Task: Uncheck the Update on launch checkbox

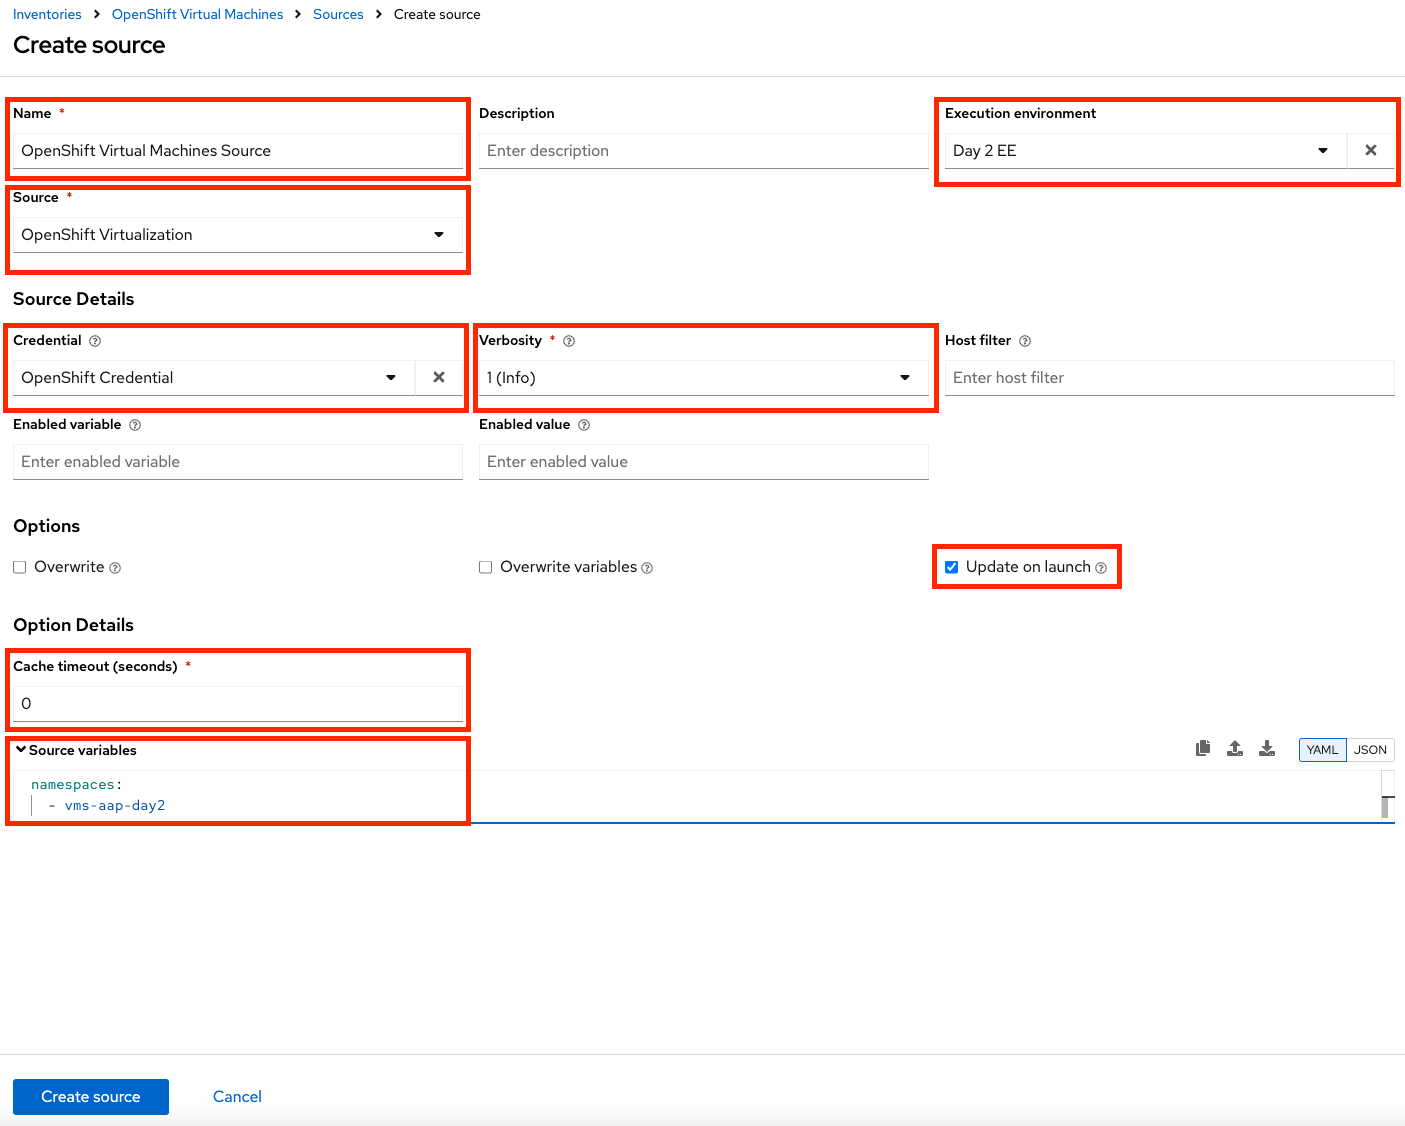Action: (x=952, y=567)
